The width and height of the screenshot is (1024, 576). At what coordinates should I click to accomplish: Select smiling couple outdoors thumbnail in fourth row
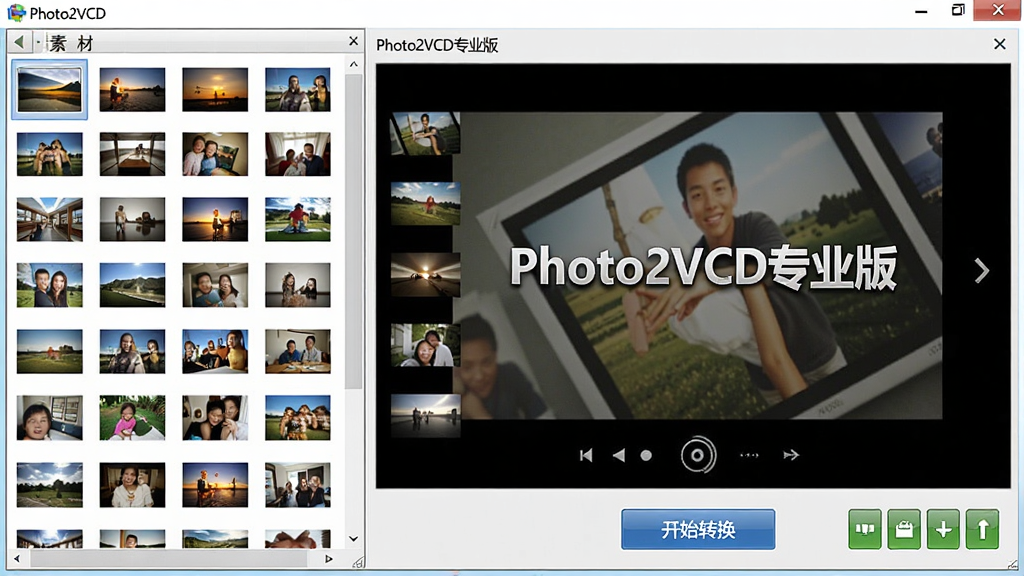[50, 285]
